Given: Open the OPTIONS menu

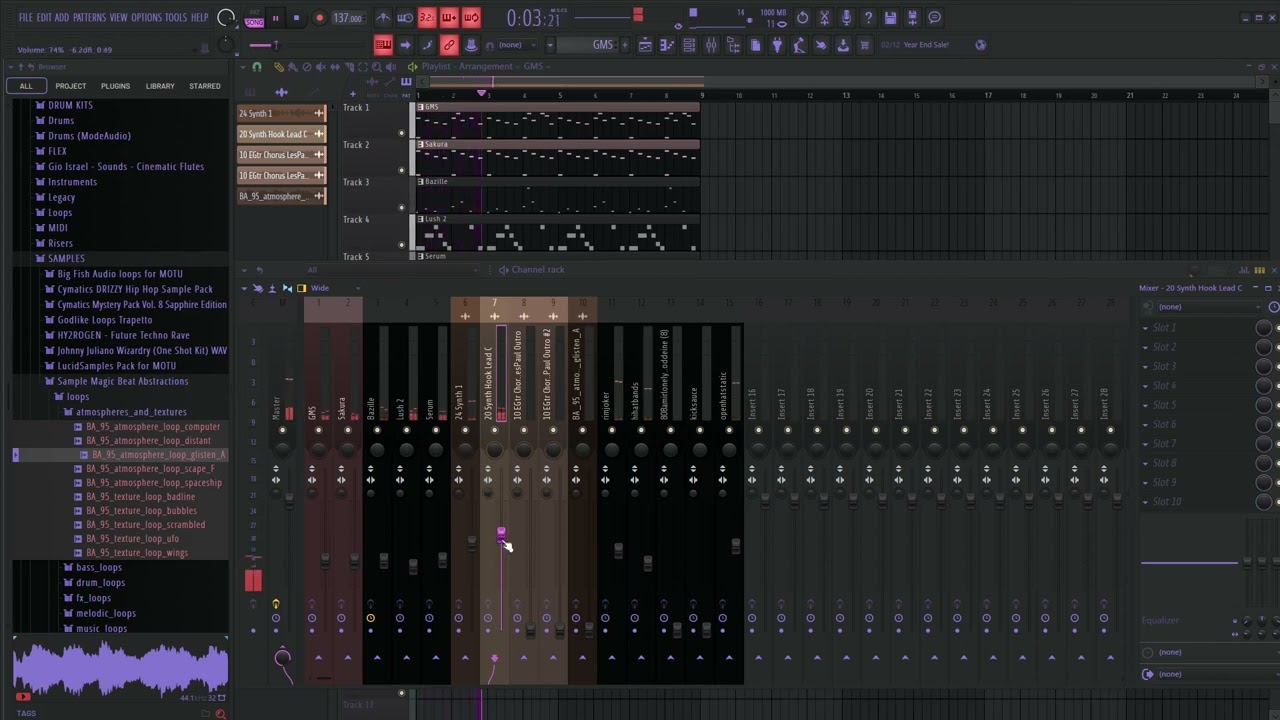Looking at the screenshot, I should click(146, 18).
